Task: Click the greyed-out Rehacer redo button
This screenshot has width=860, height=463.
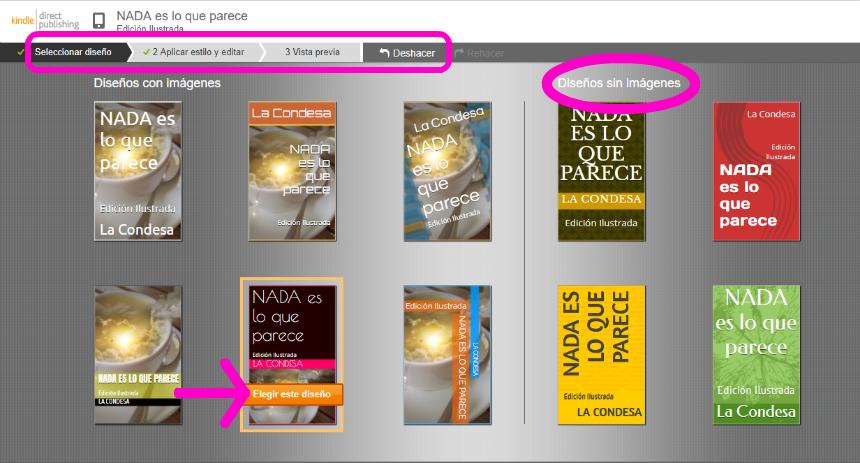Action: click(479, 53)
